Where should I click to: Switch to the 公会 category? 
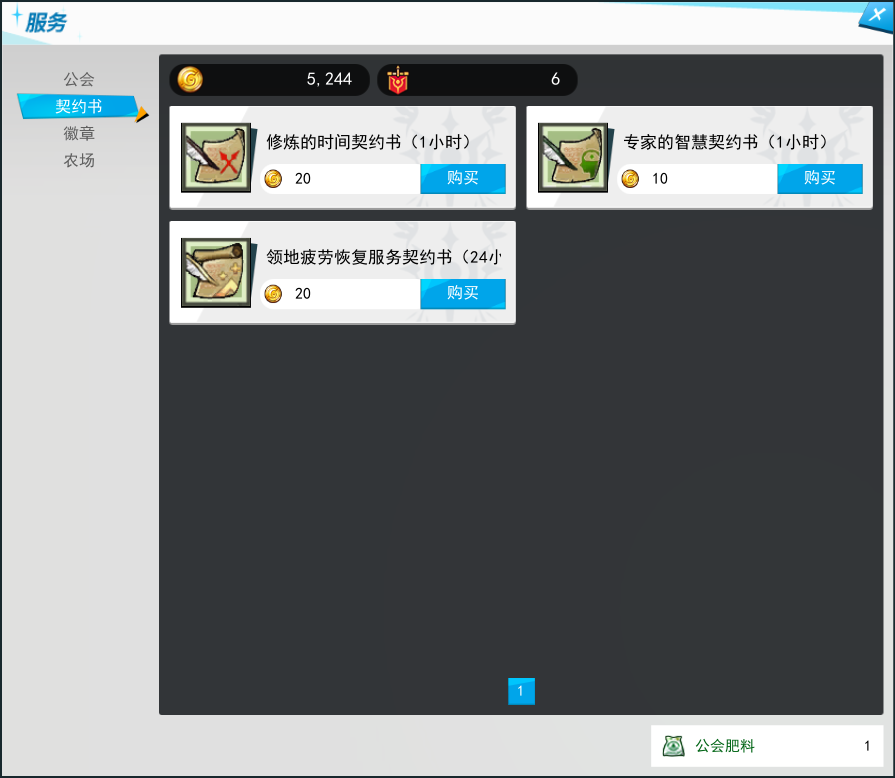pos(79,80)
